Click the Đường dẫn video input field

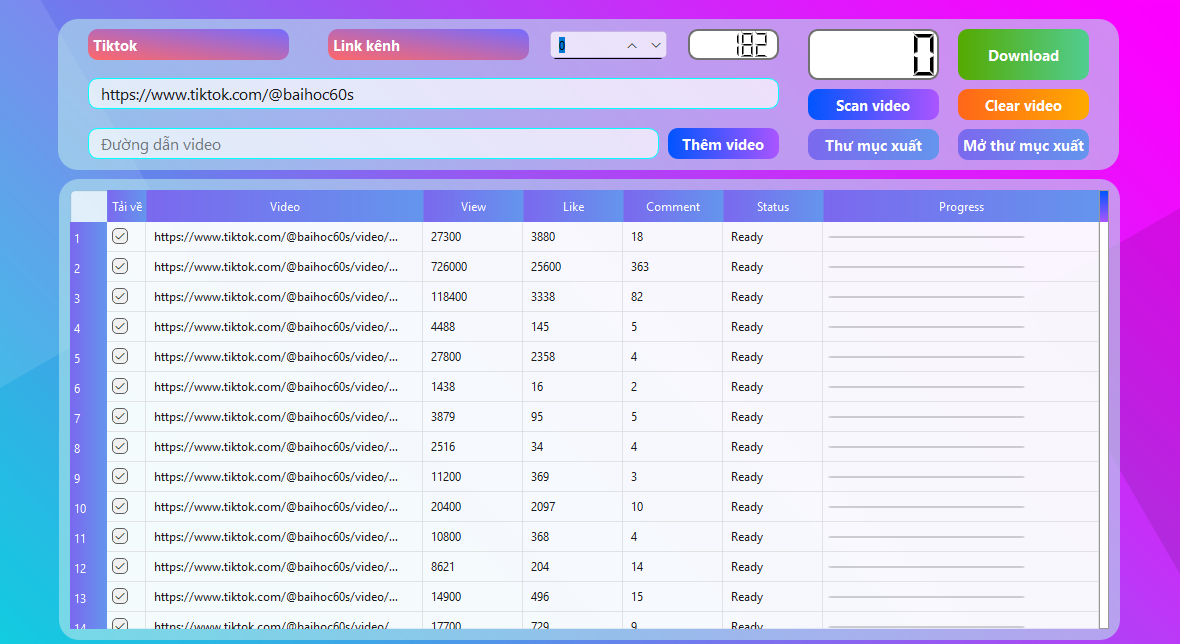tap(373, 144)
